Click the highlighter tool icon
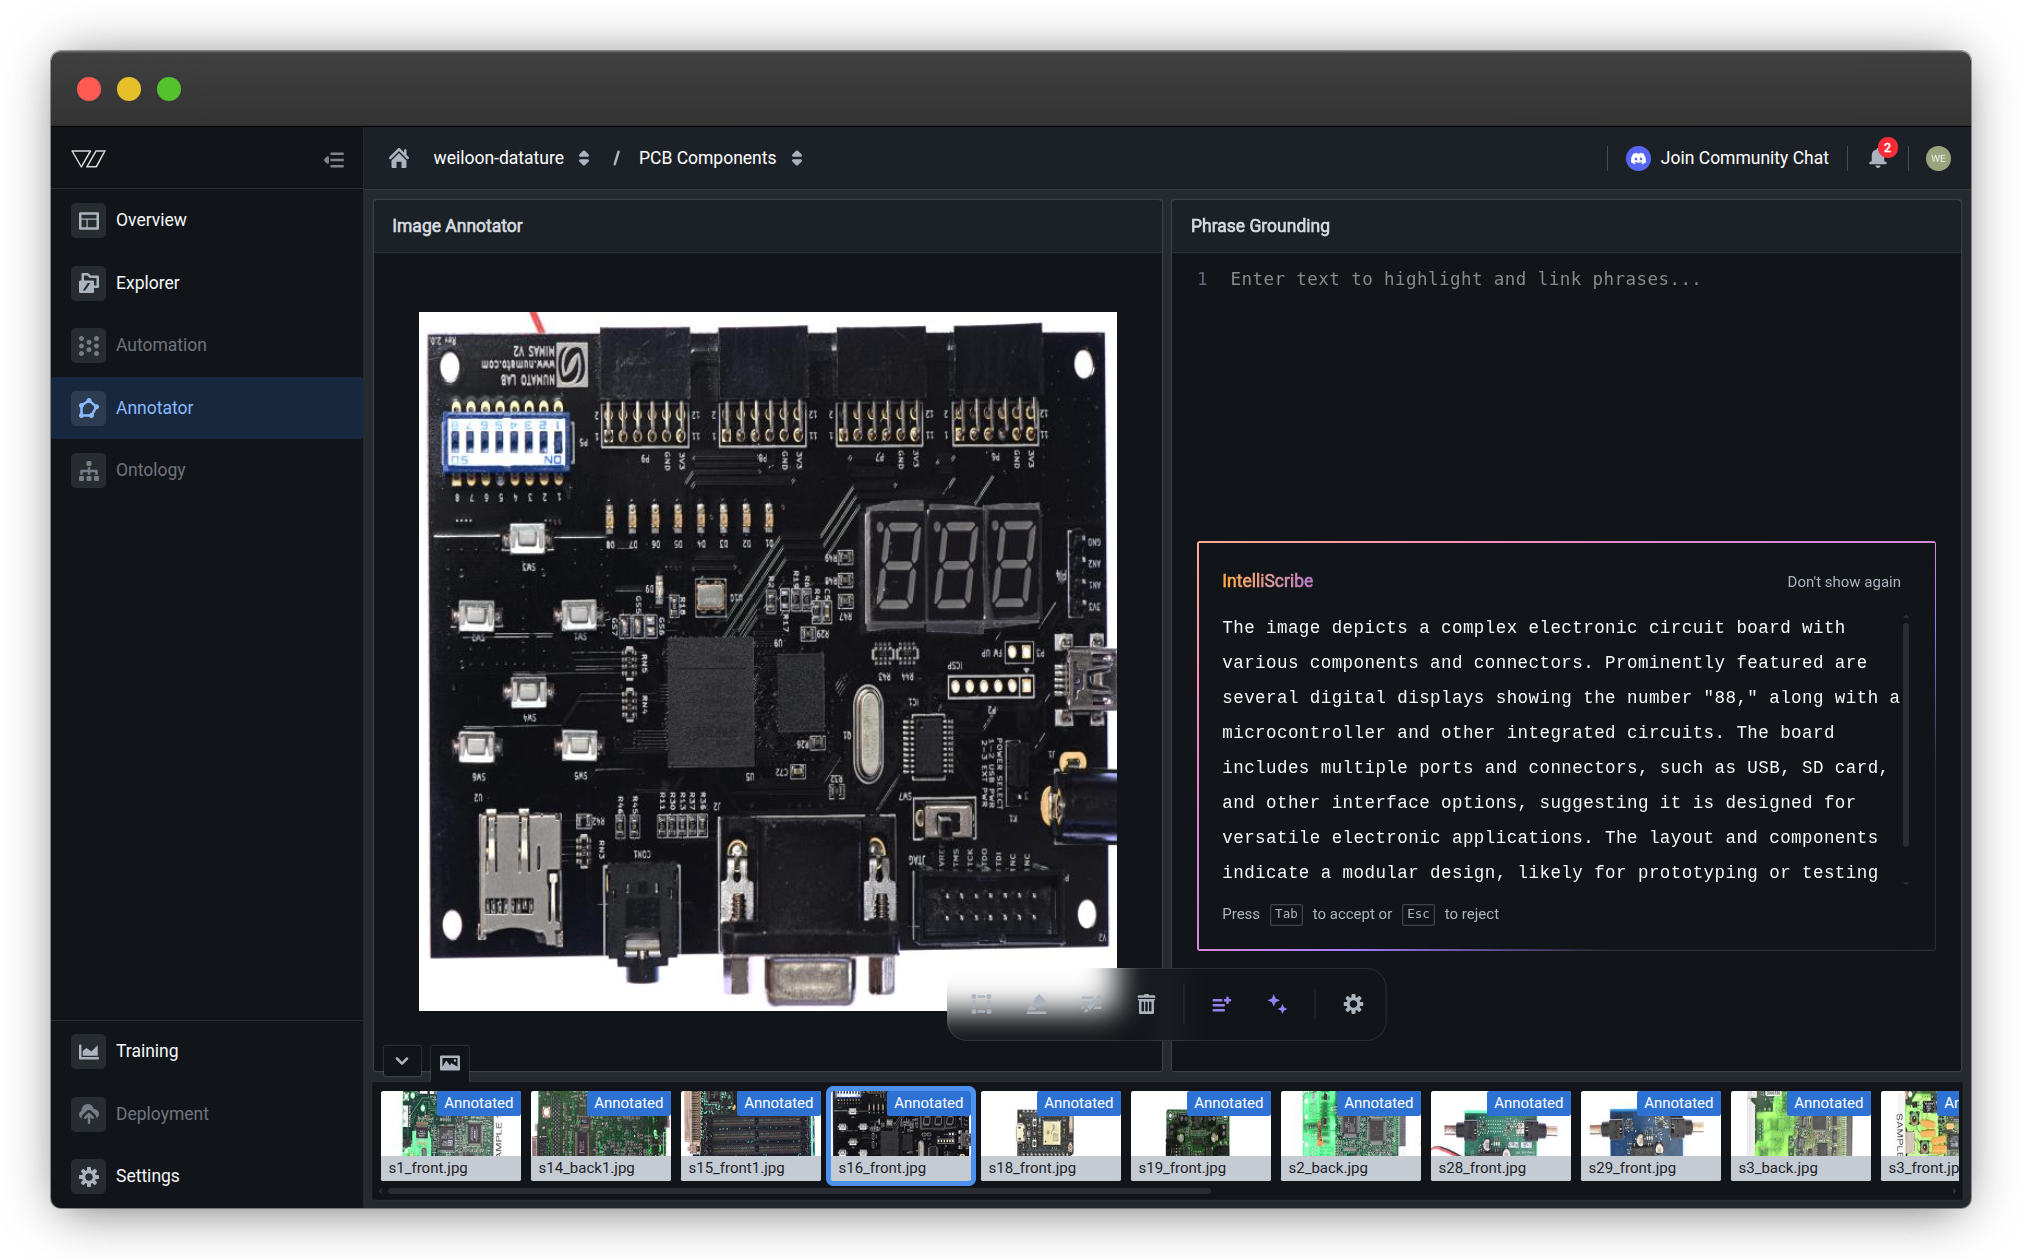The width and height of the screenshot is (2022, 1259). point(1037,1004)
